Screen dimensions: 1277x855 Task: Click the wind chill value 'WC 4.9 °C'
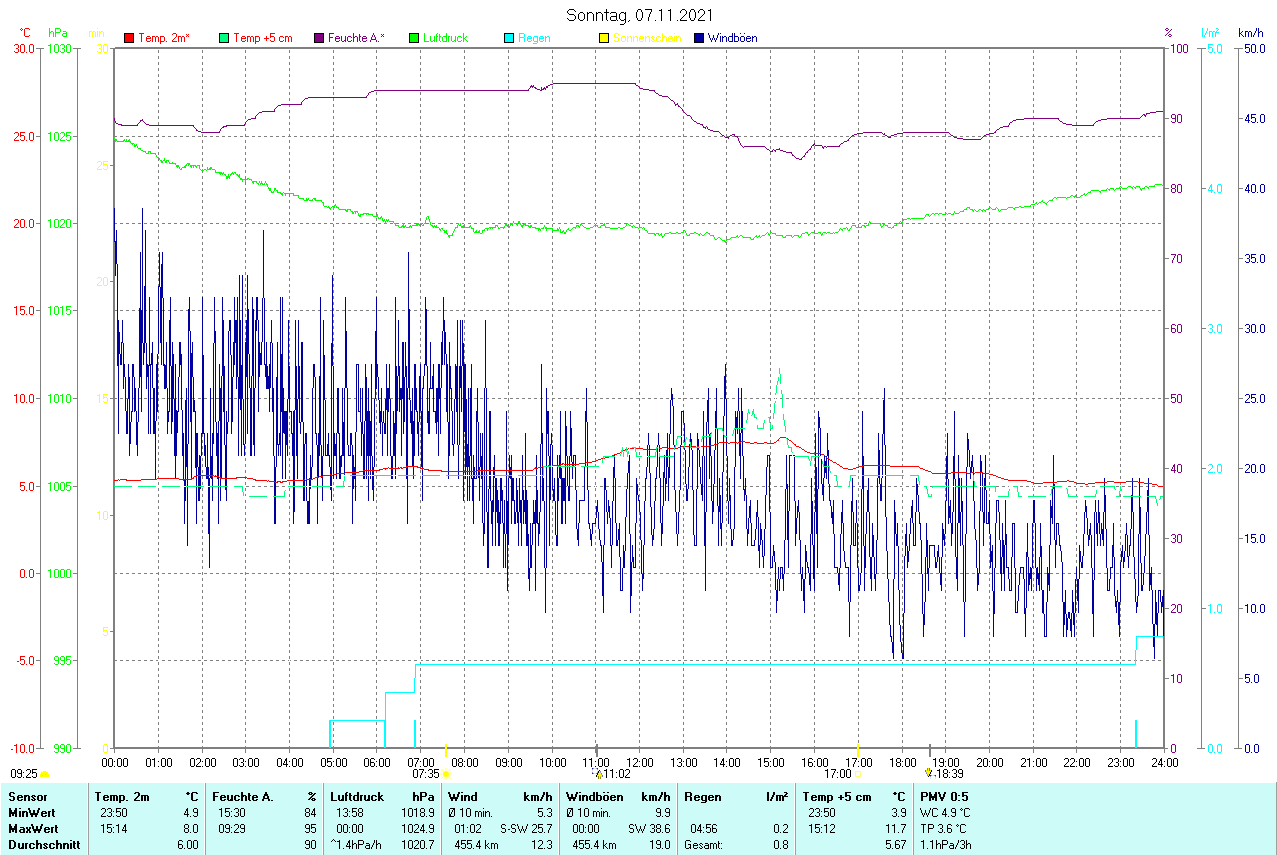click(945, 813)
